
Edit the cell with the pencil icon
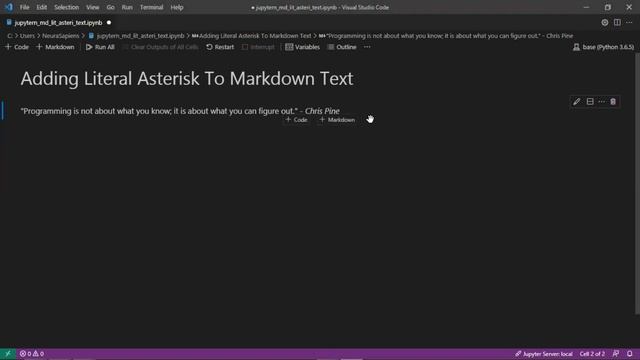pos(576,102)
